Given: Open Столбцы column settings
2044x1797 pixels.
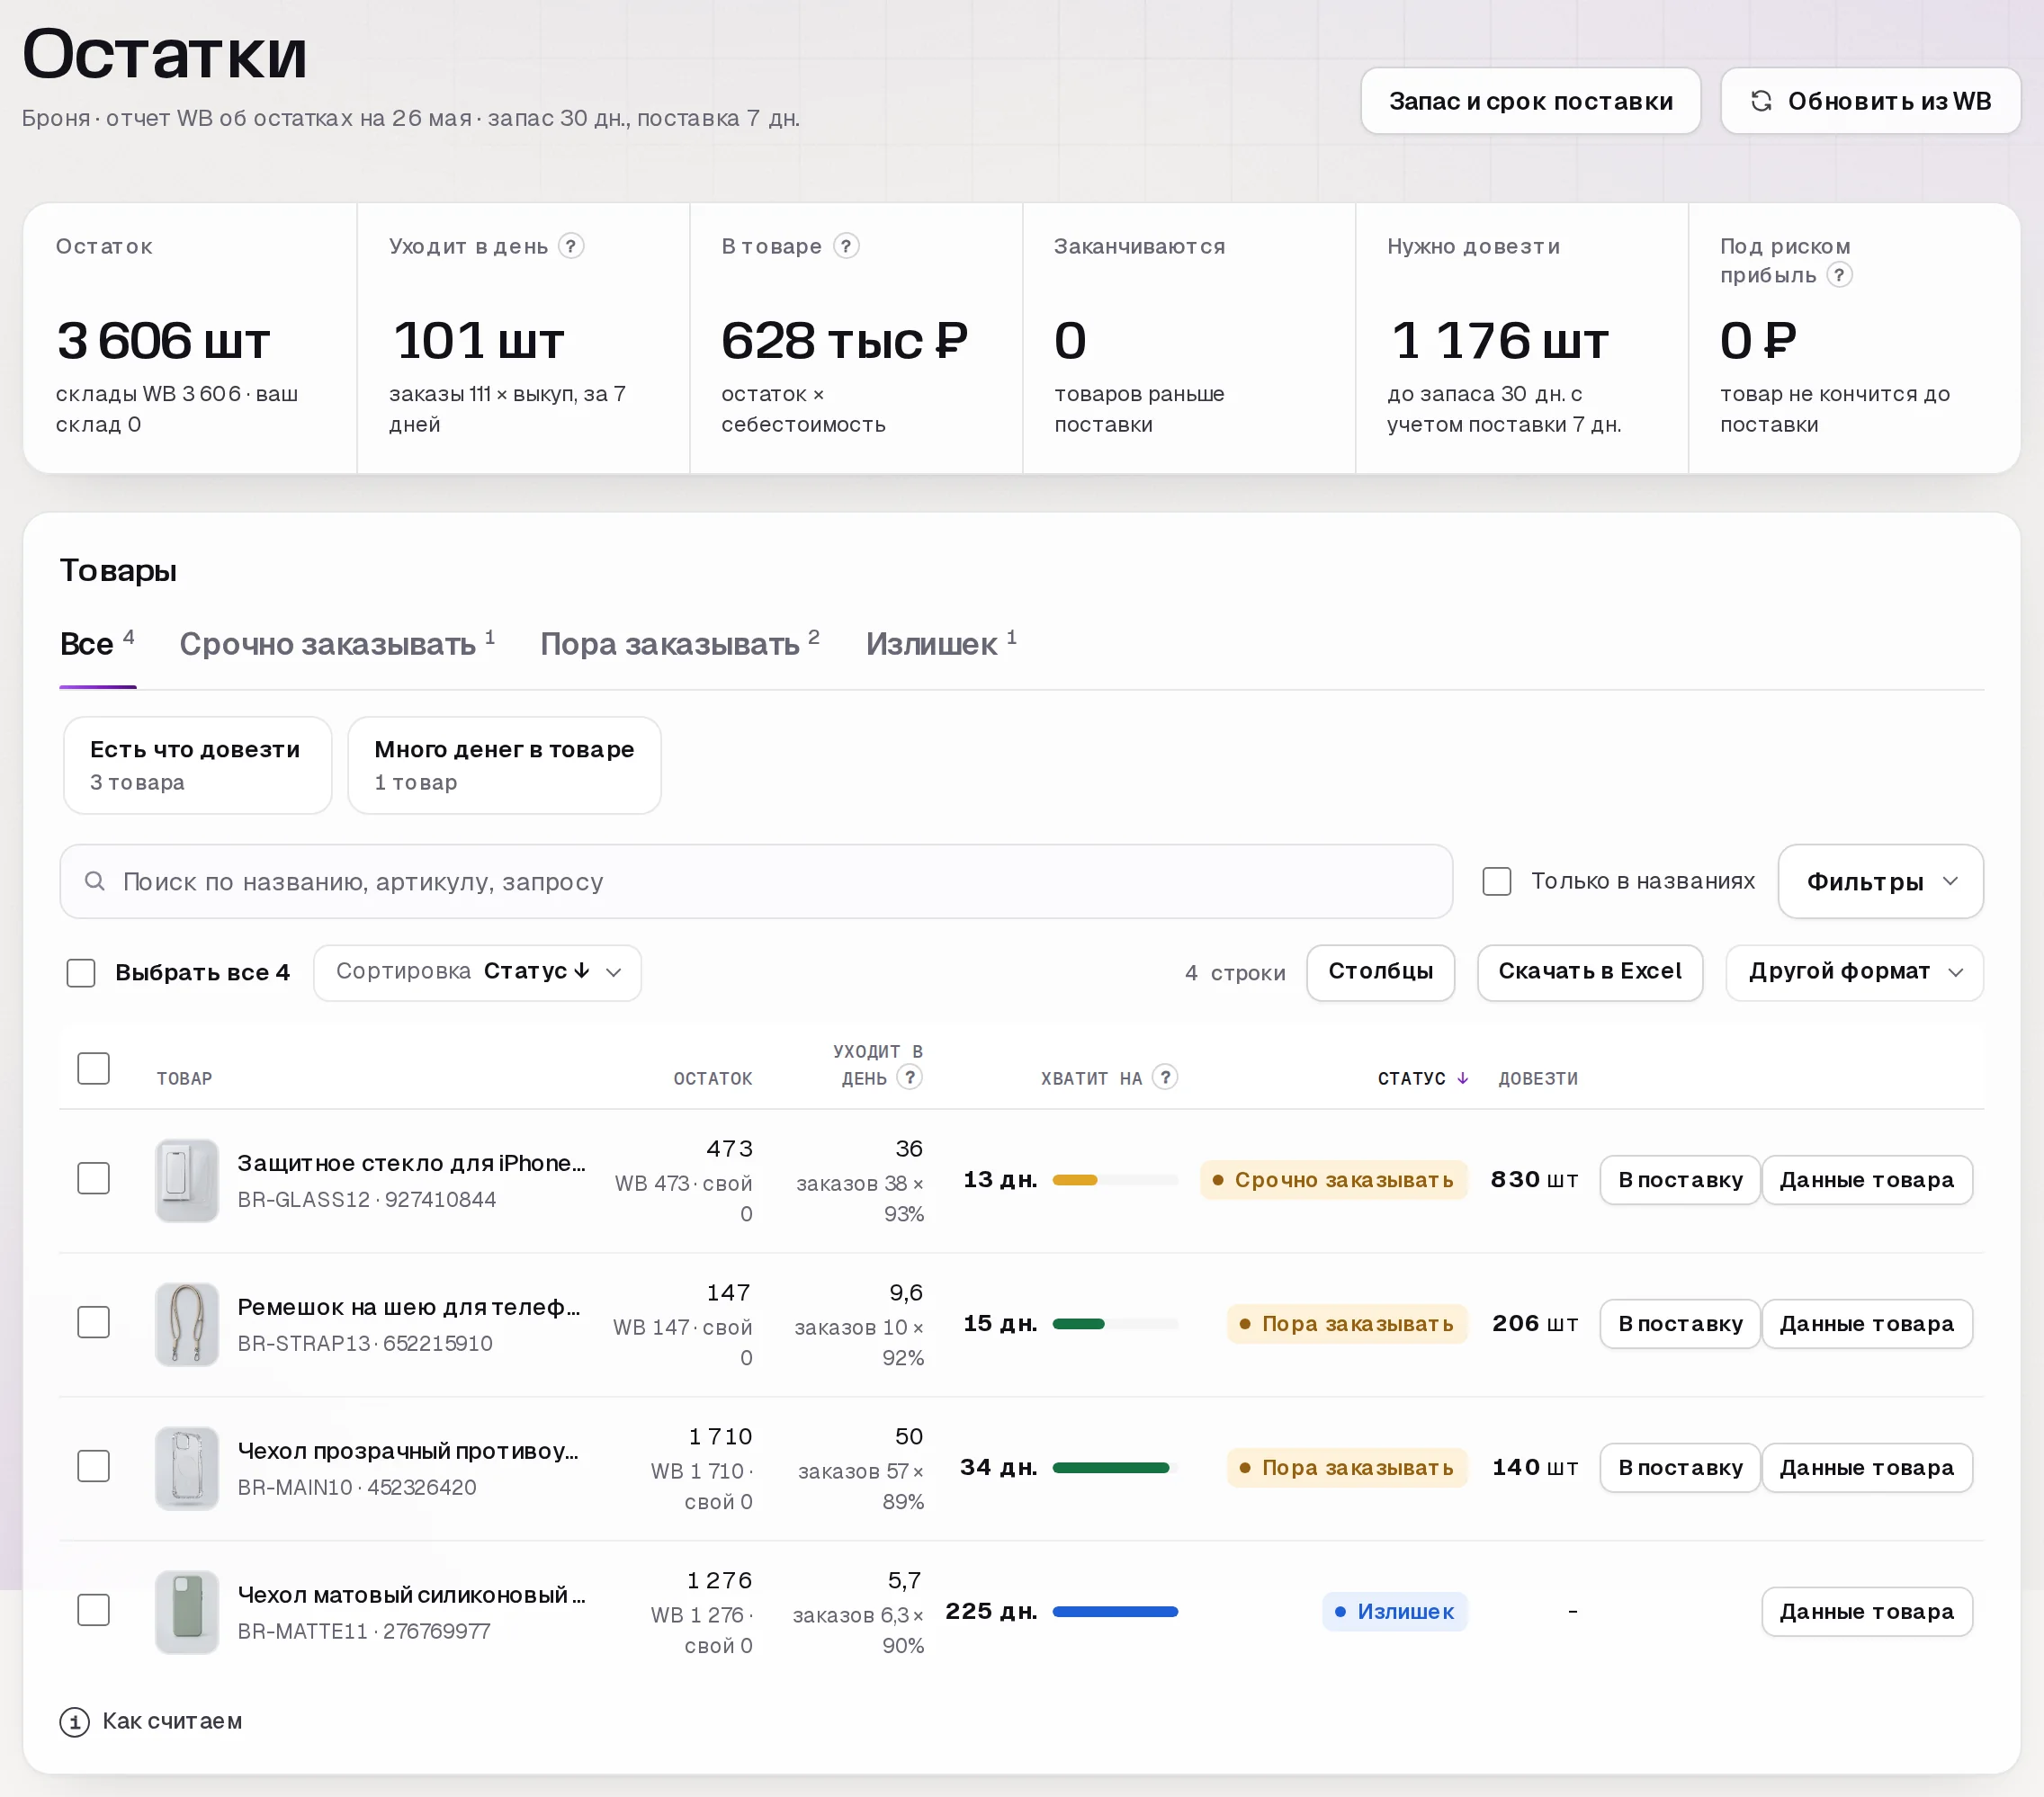Looking at the screenshot, I should 1380,972.
